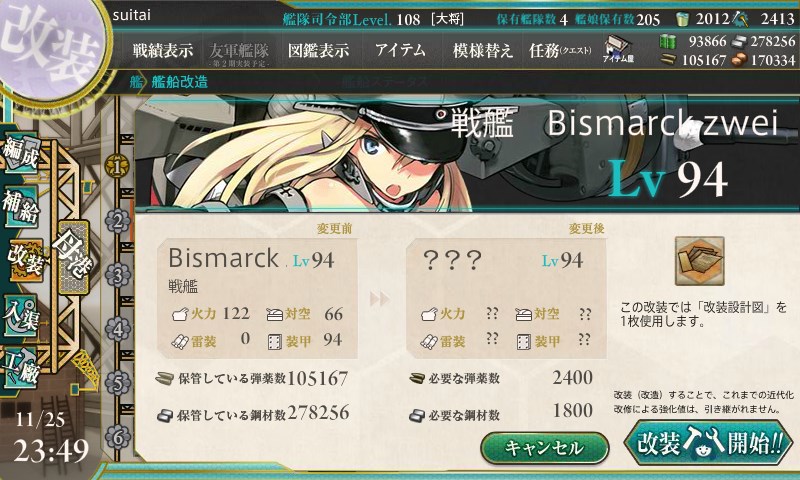The image size is (800, 480).
Task: Open the アイテム屋 item shop icon
Action: click(618, 49)
